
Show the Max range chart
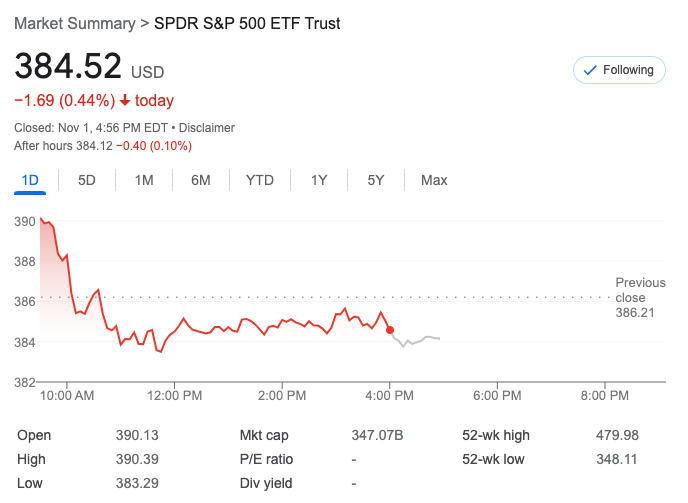coord(434,180)
